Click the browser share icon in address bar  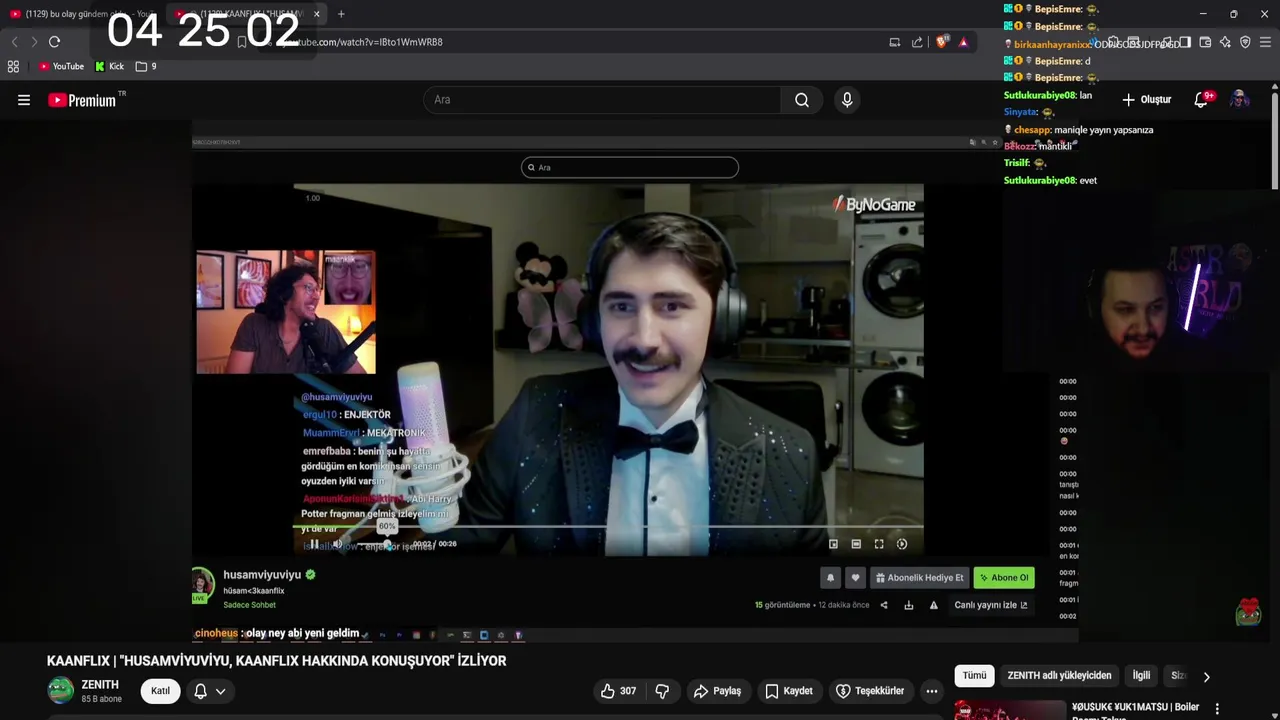[x=917, y=42]
